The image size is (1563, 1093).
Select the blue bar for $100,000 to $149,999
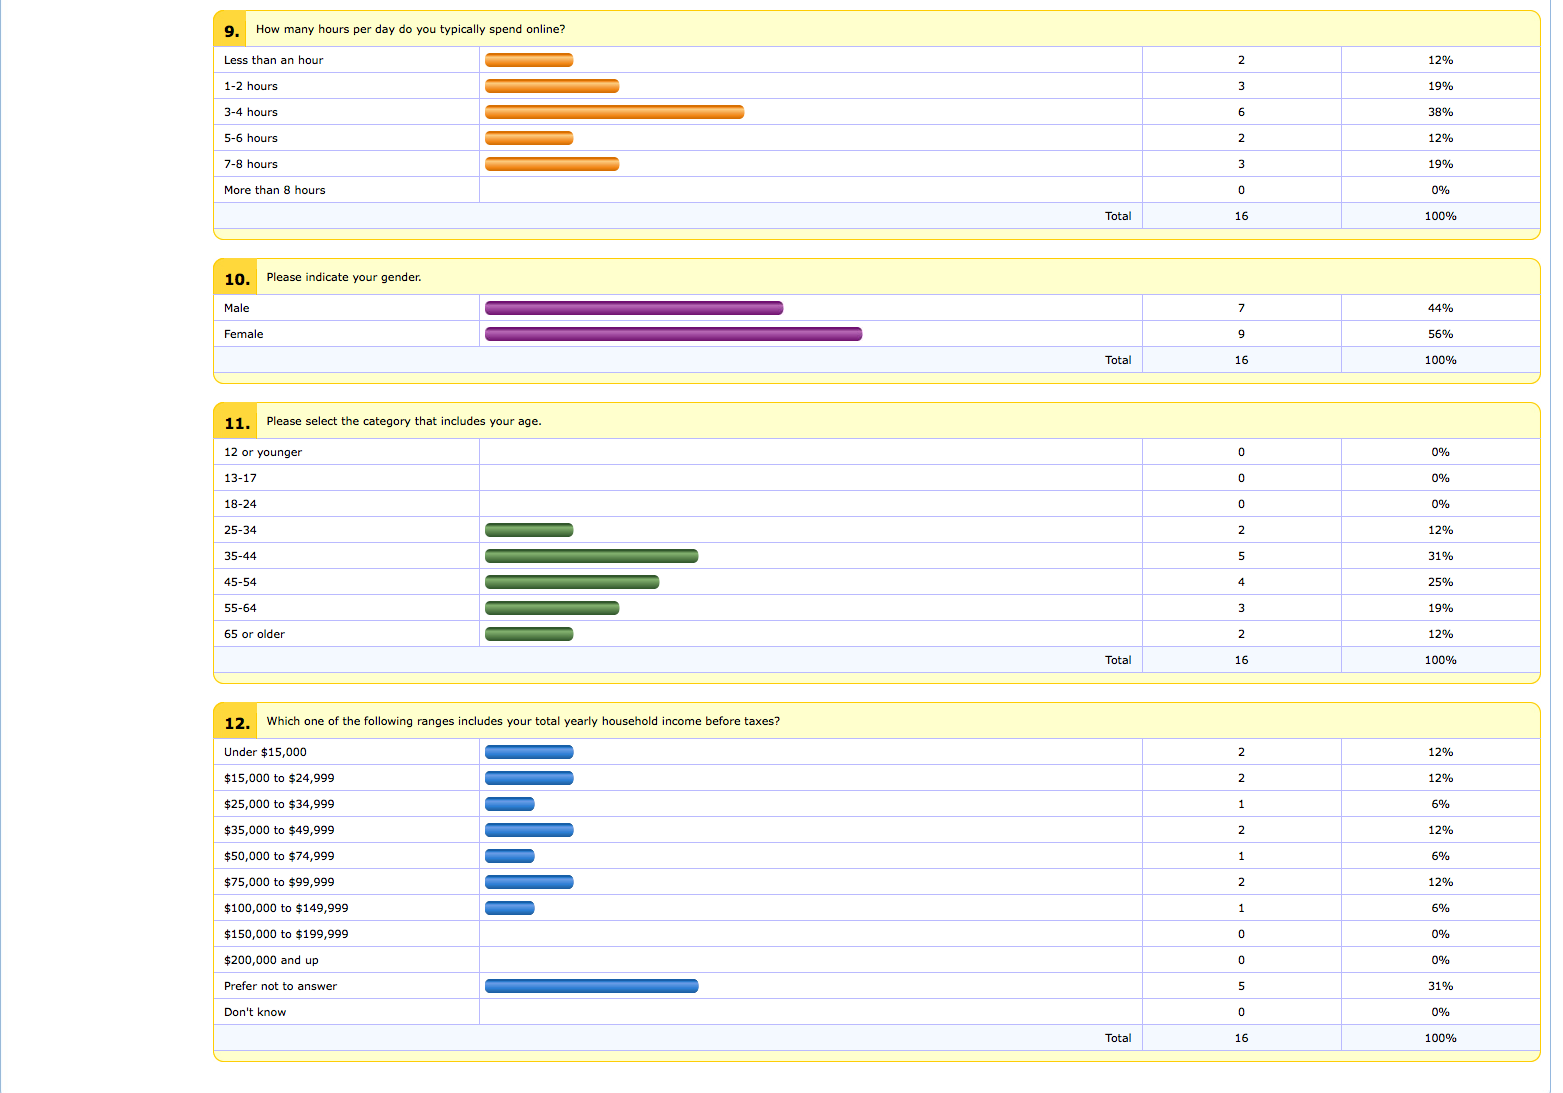tap(510, 908)
